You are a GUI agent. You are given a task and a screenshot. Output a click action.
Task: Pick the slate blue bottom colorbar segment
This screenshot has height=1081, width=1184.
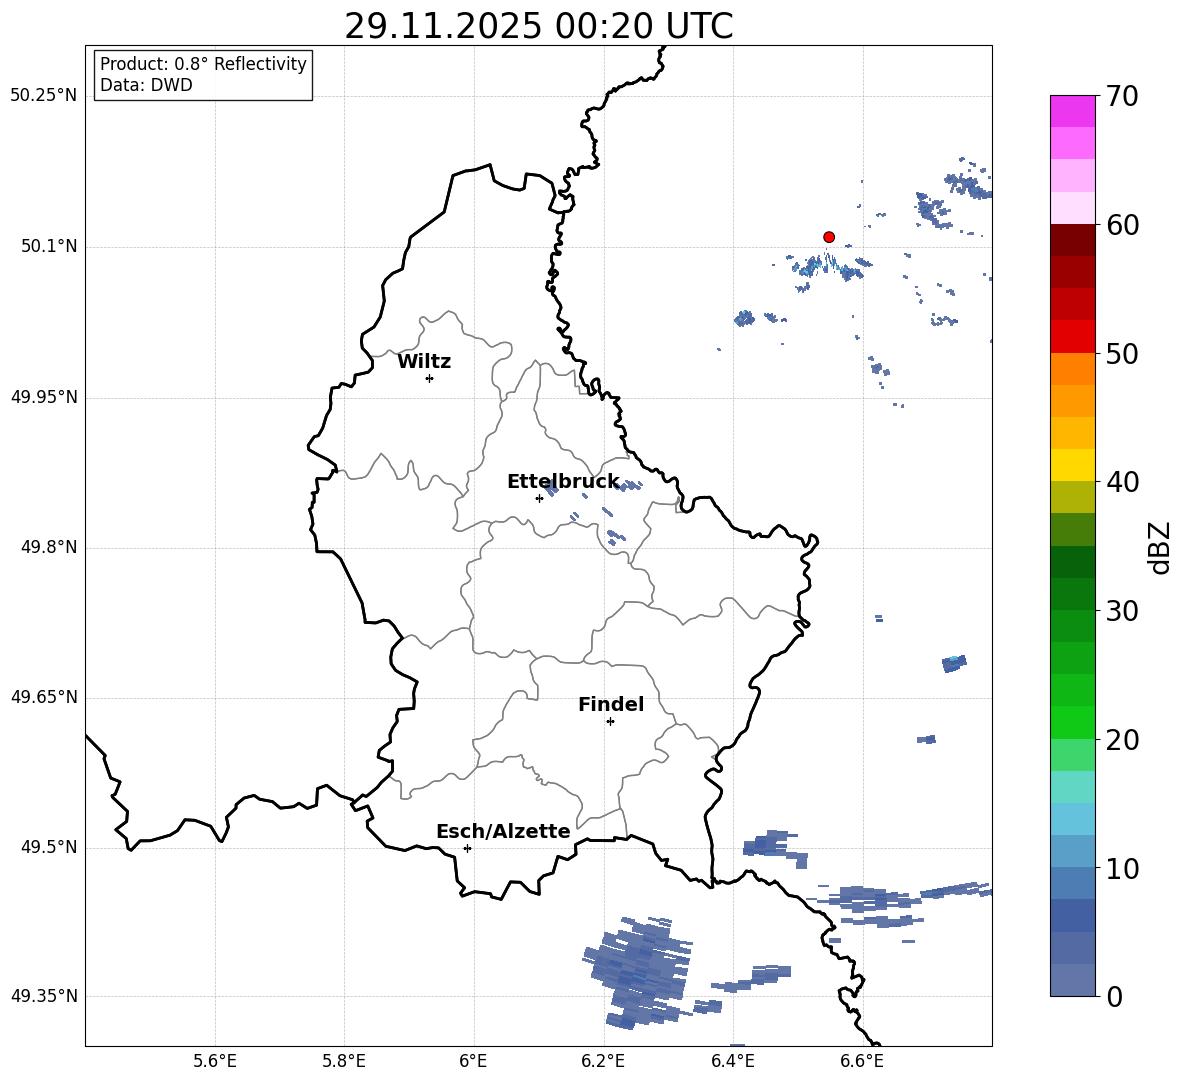[1073, 980]
